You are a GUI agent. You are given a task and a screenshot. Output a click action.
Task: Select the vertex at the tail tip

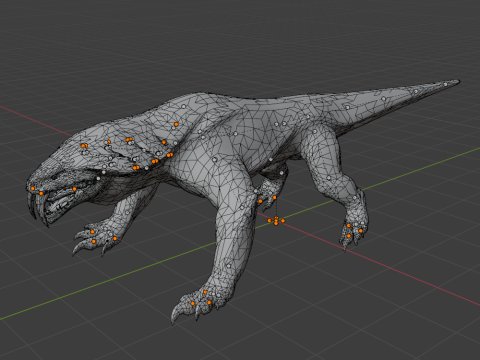pos(445,85)
